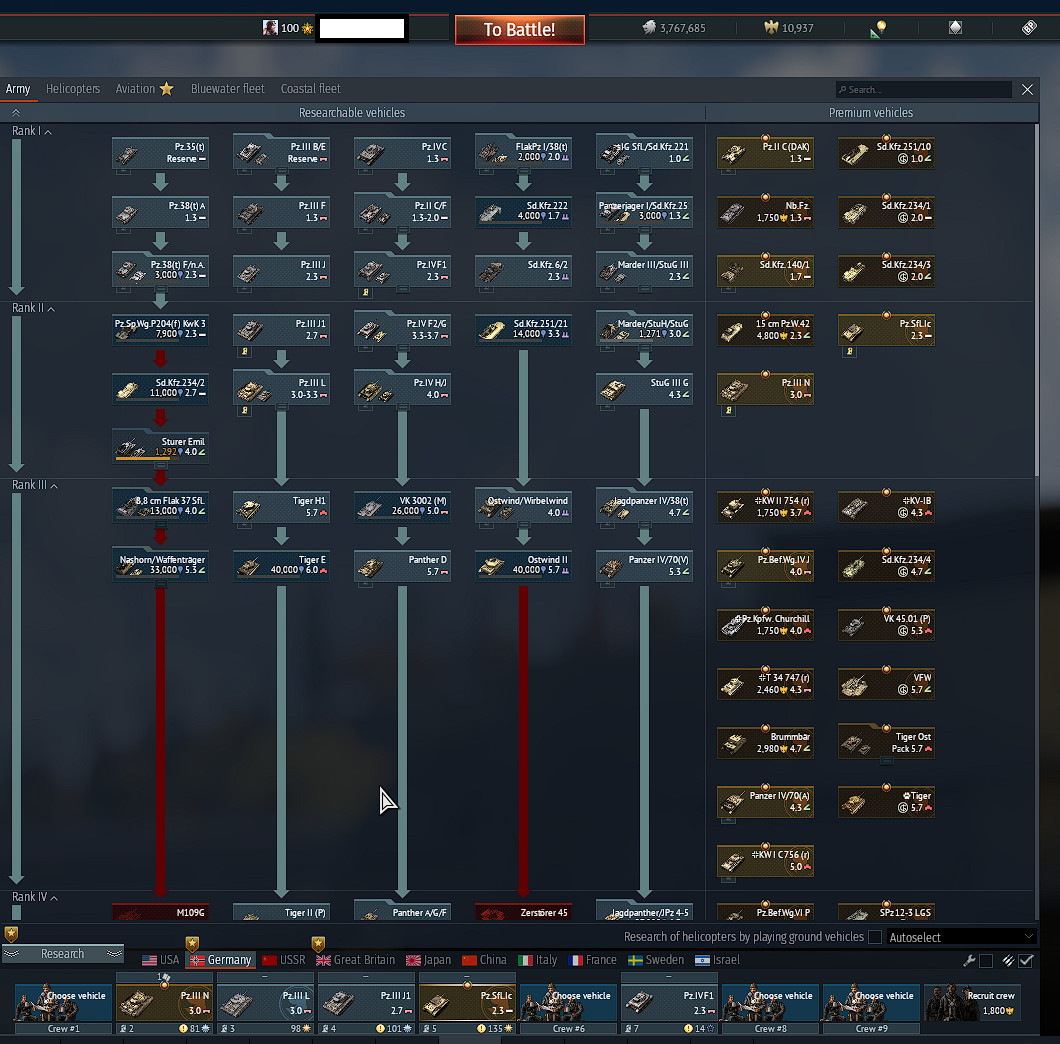Open the inventory items icon at top right
Screen dimensions: 1060x1044
[1029, 28]
